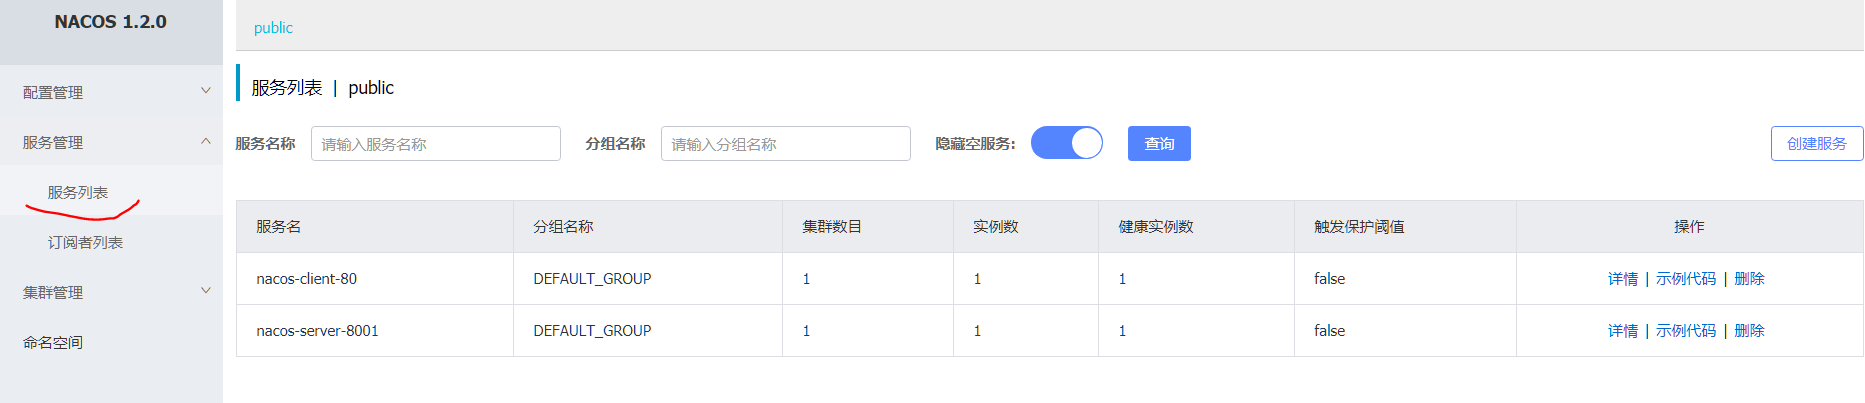Viewport: 1865px width, 403px height.
Task: Click 删除 for nacos-server-8001
Action: coord(1749,331)
